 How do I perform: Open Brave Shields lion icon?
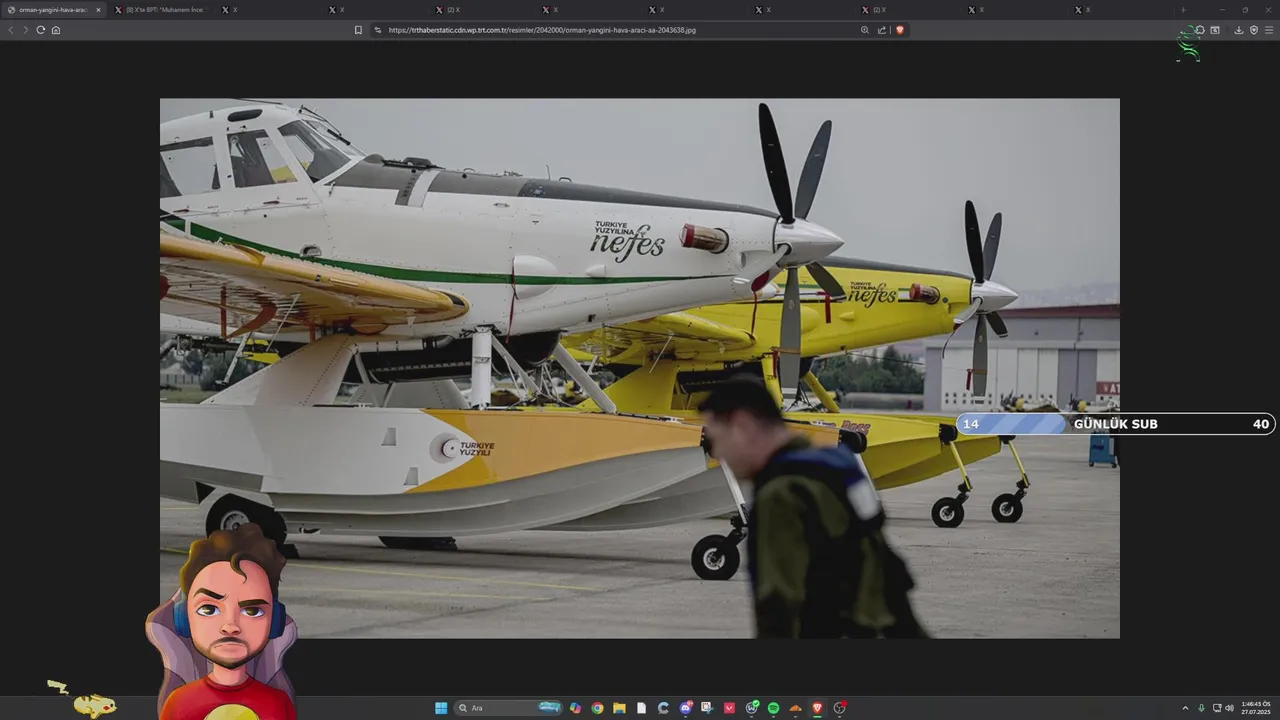tap(900, 30)
